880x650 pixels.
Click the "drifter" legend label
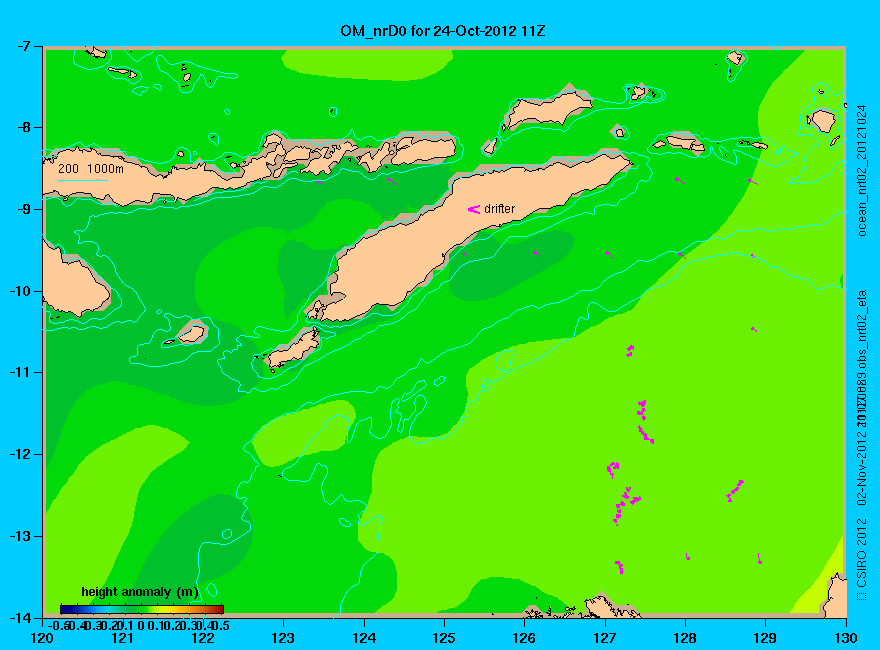tap(499, 209)
